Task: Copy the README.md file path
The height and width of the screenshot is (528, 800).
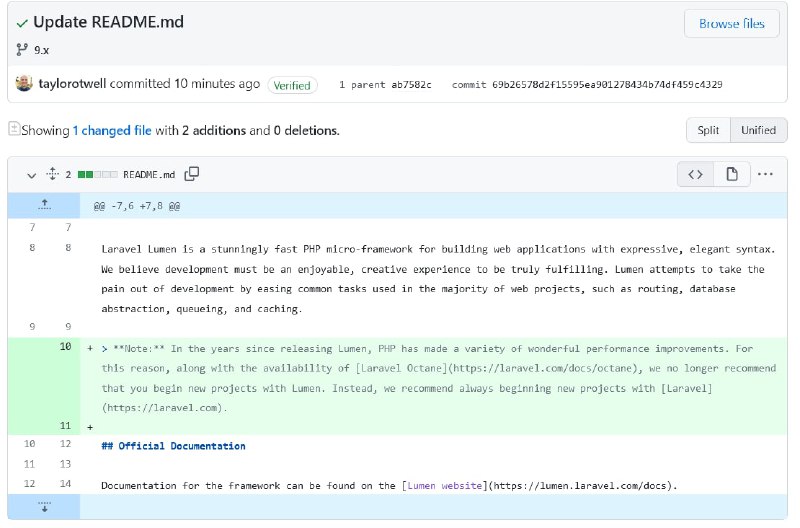Action: click(x=191, y=174)
